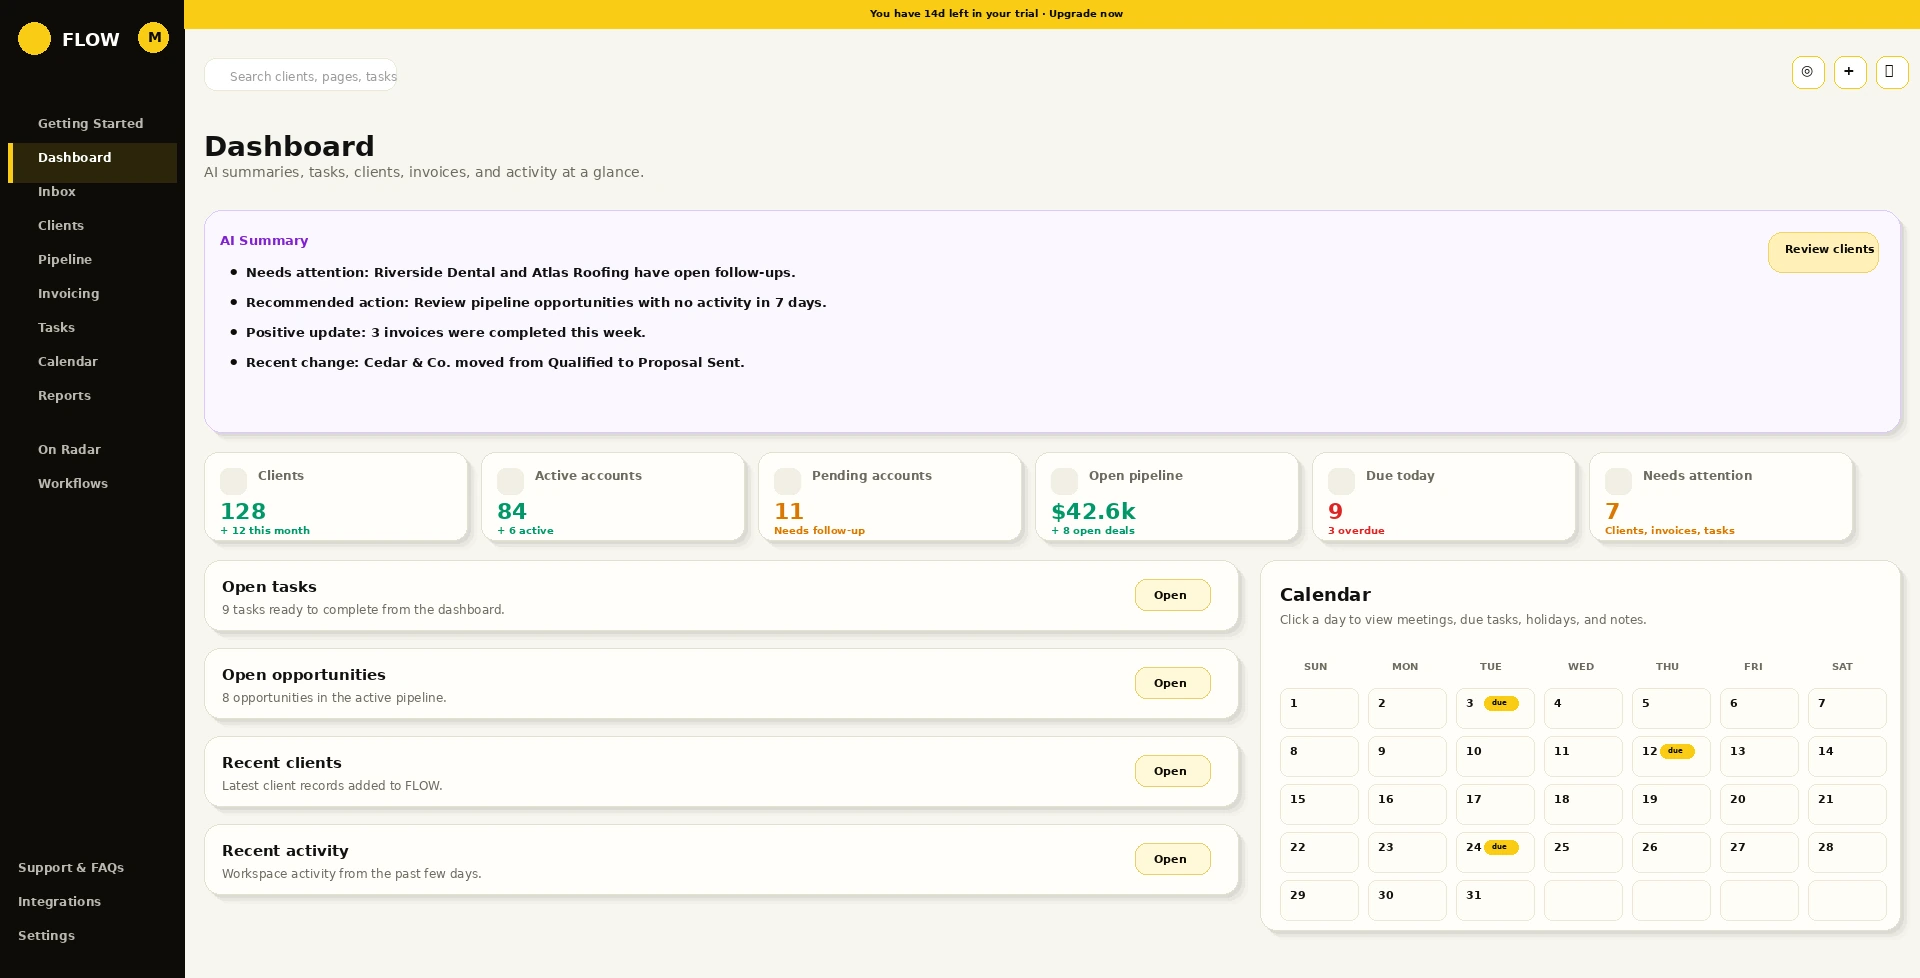1920x978 pixels.
Task: Select calendar day 15
Action: click(1319, 804)
